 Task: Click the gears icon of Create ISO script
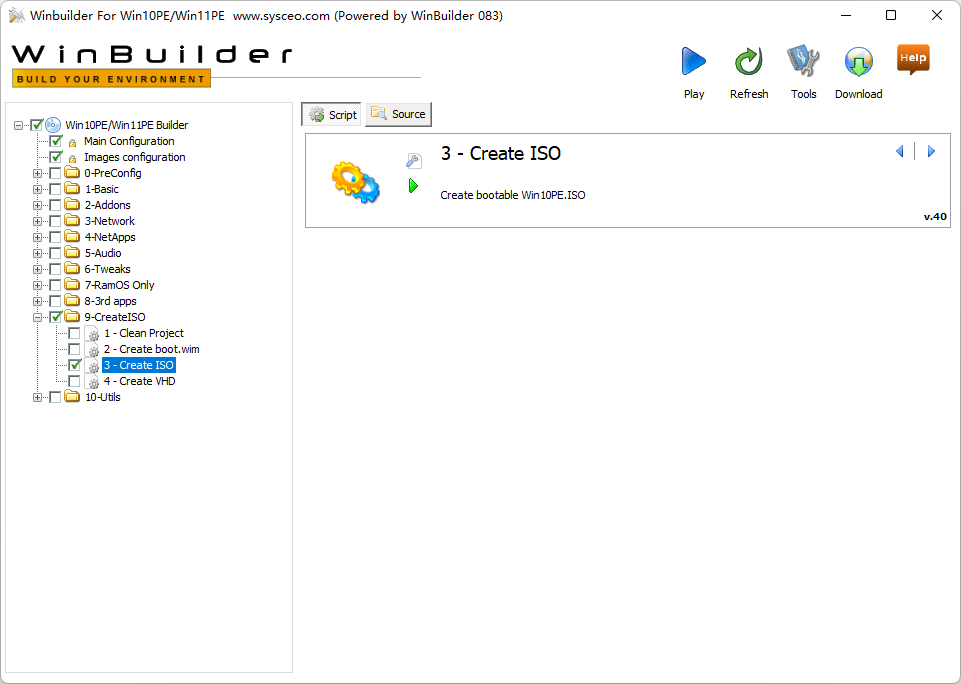355,182
